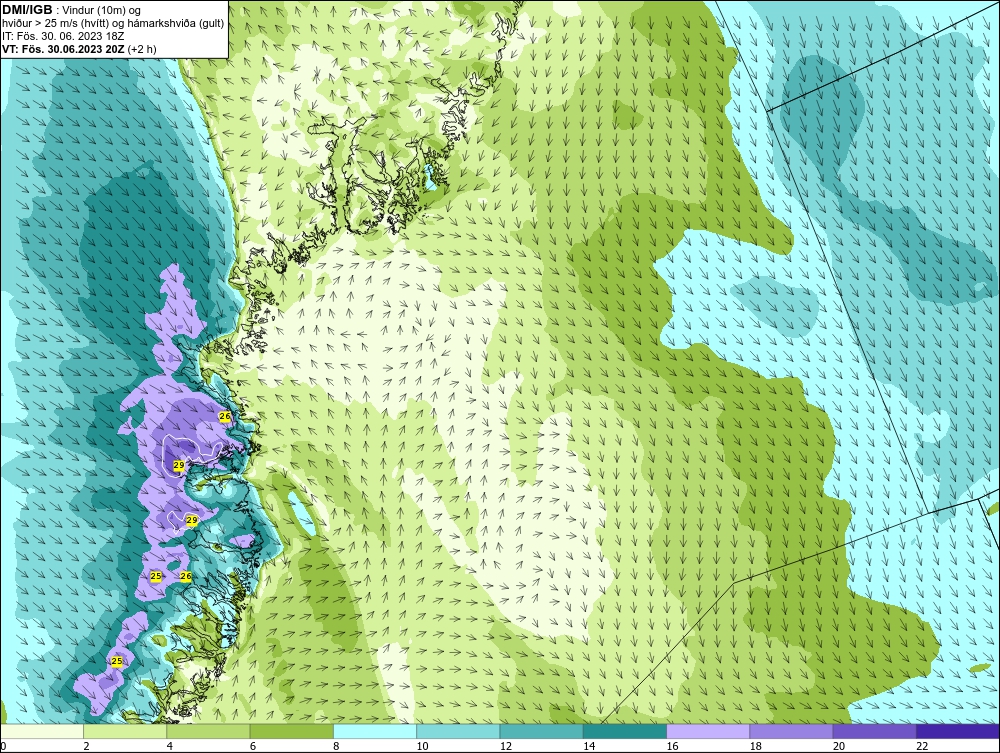
Task: Pick the 14–16 m/s dark teal legend segment
Action: pyautogui.click(x=624, y=731)
